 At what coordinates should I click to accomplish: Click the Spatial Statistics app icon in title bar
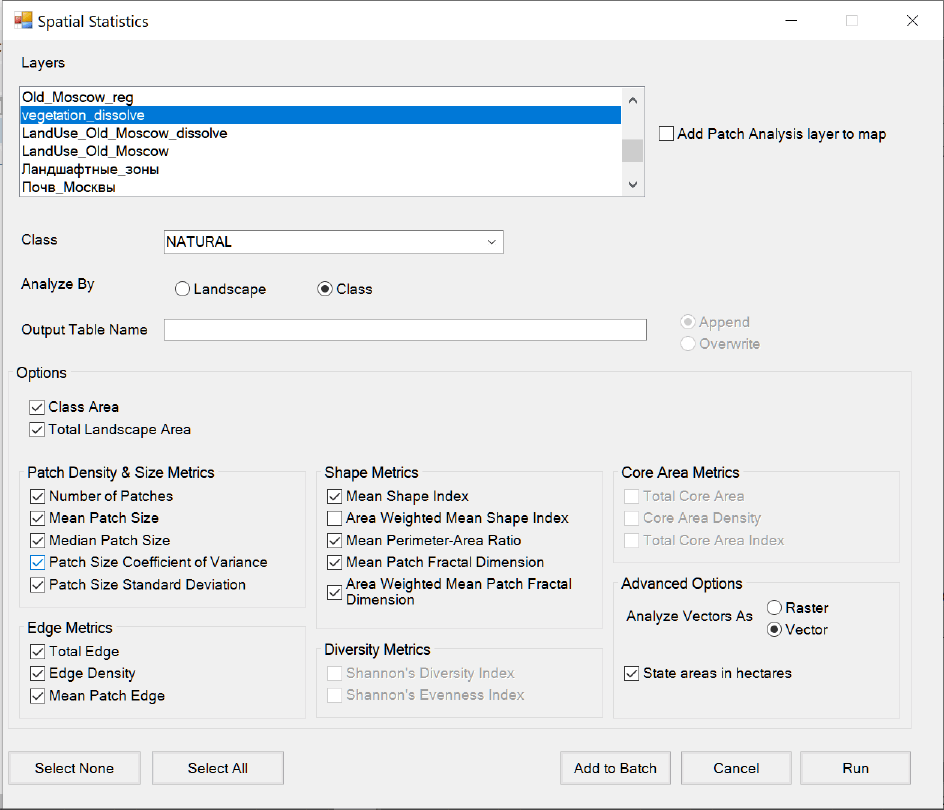[x=23, y=20]
